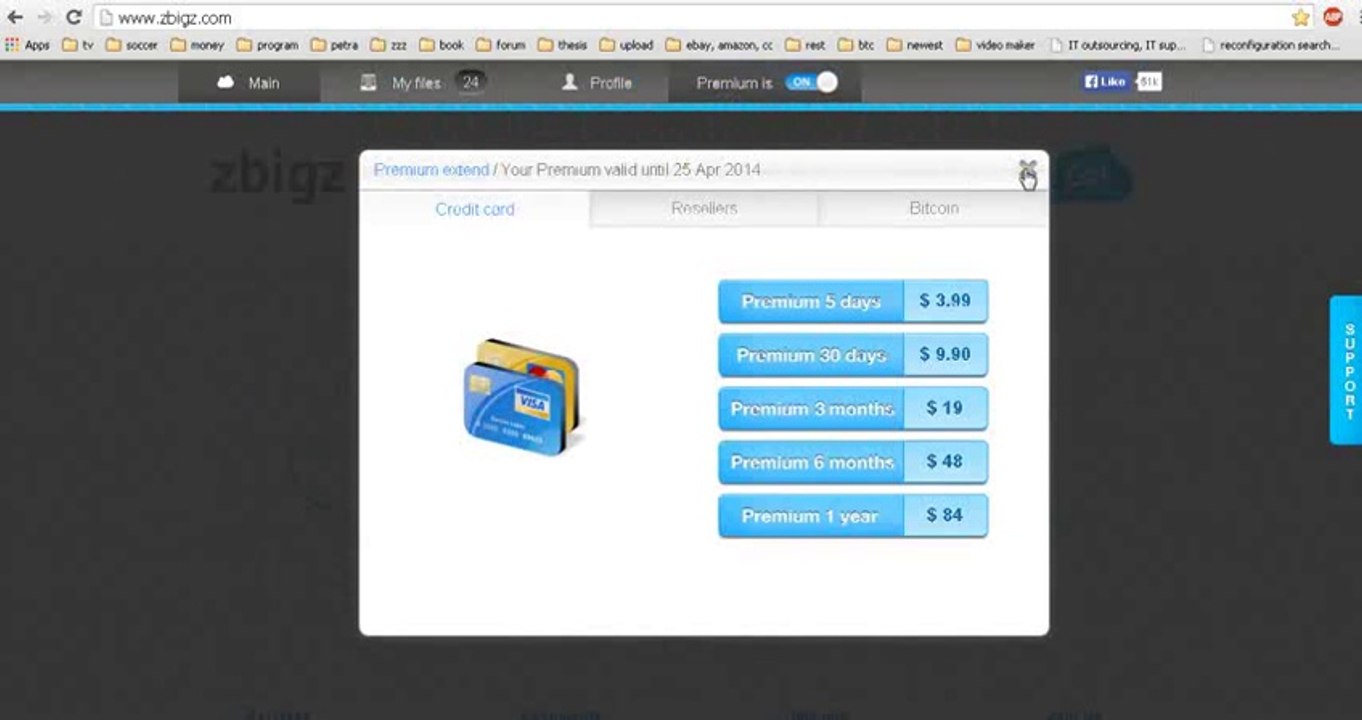Go back using the browser back arrow
This screenshot has height=720, width=1362.
[x=14, y=18]
